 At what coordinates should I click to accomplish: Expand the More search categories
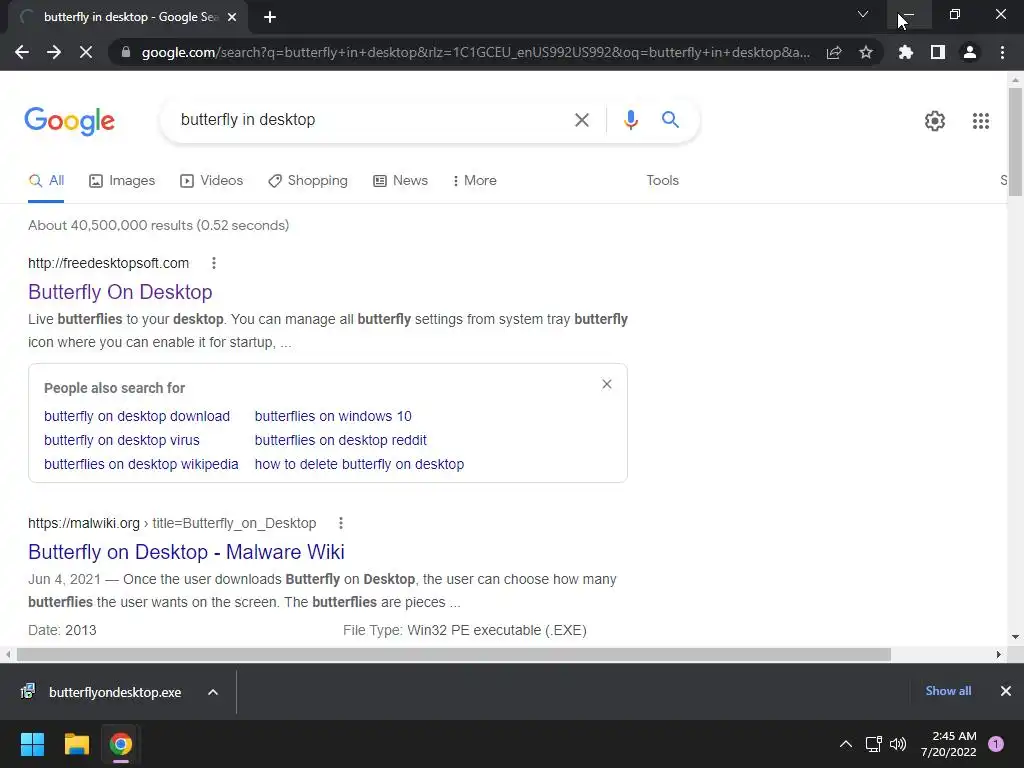tap(474, 181)
